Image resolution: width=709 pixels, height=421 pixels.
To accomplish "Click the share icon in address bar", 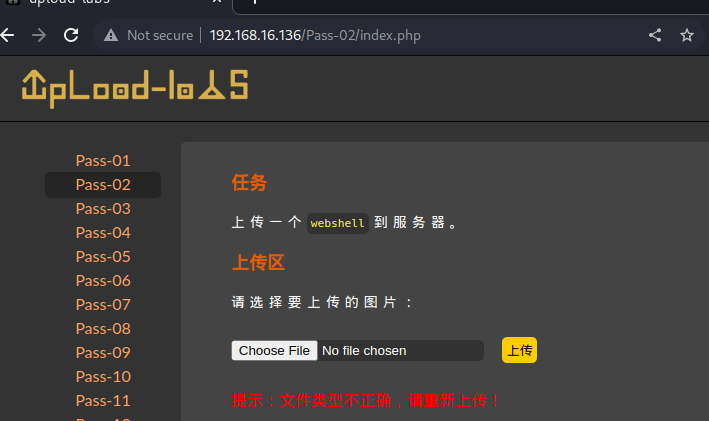I will point(655,35).
